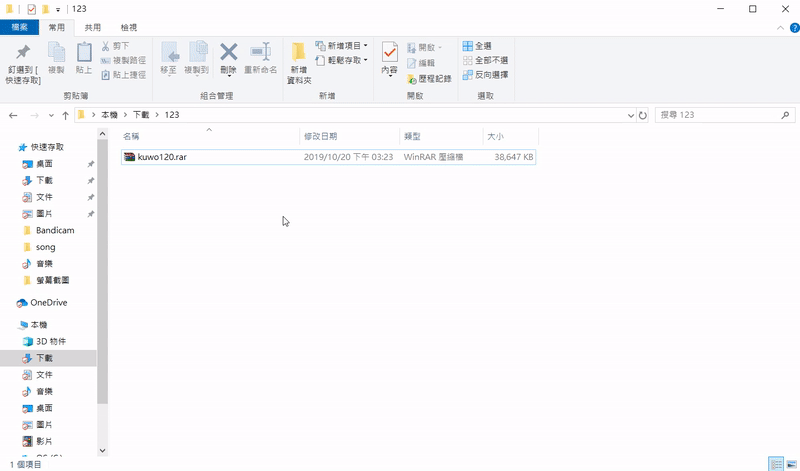
Task: Open the song folder in sidebar
Action: pos(45,247)
